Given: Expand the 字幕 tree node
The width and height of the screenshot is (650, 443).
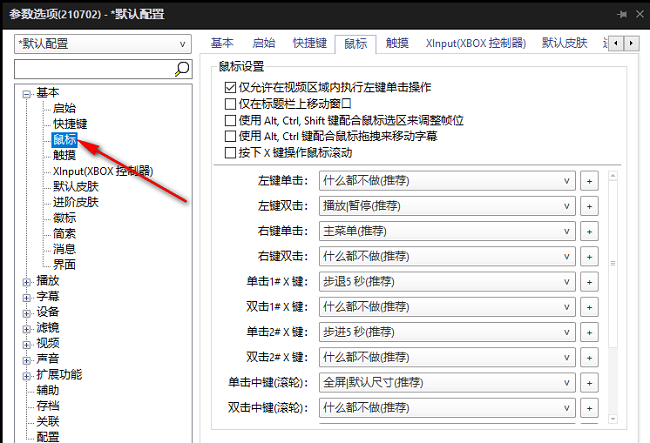Looking at the screenshot, I should tap(27, 298).
